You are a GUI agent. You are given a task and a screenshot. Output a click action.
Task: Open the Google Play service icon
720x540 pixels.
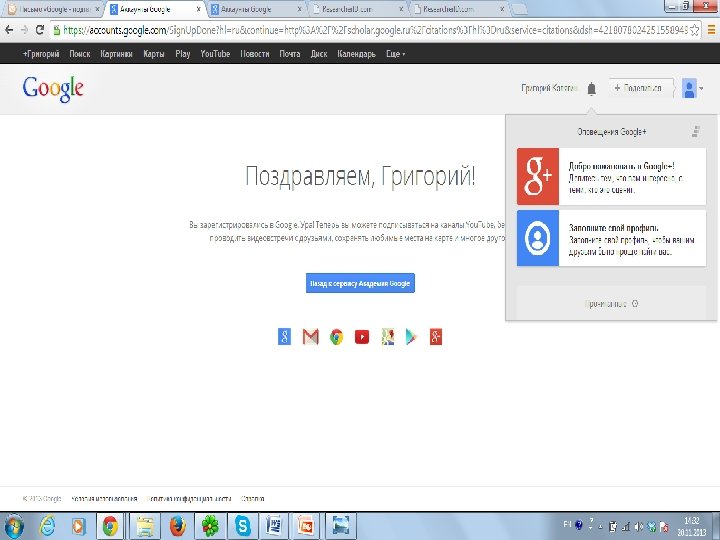coord(411,337)
